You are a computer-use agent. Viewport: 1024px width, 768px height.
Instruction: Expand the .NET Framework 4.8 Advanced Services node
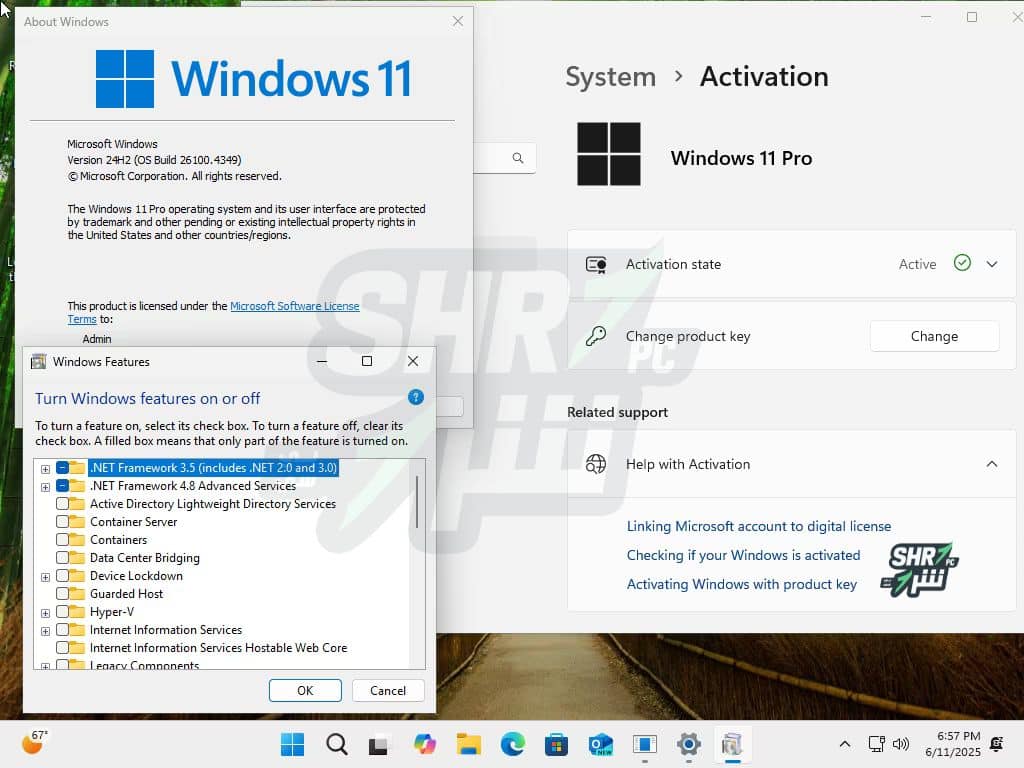[45, 487]
